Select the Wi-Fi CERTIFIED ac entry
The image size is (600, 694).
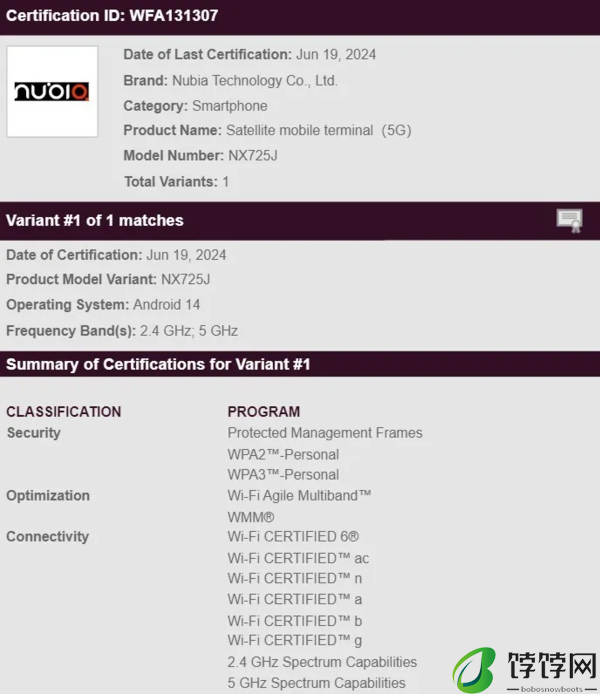[x=298, y=559]
